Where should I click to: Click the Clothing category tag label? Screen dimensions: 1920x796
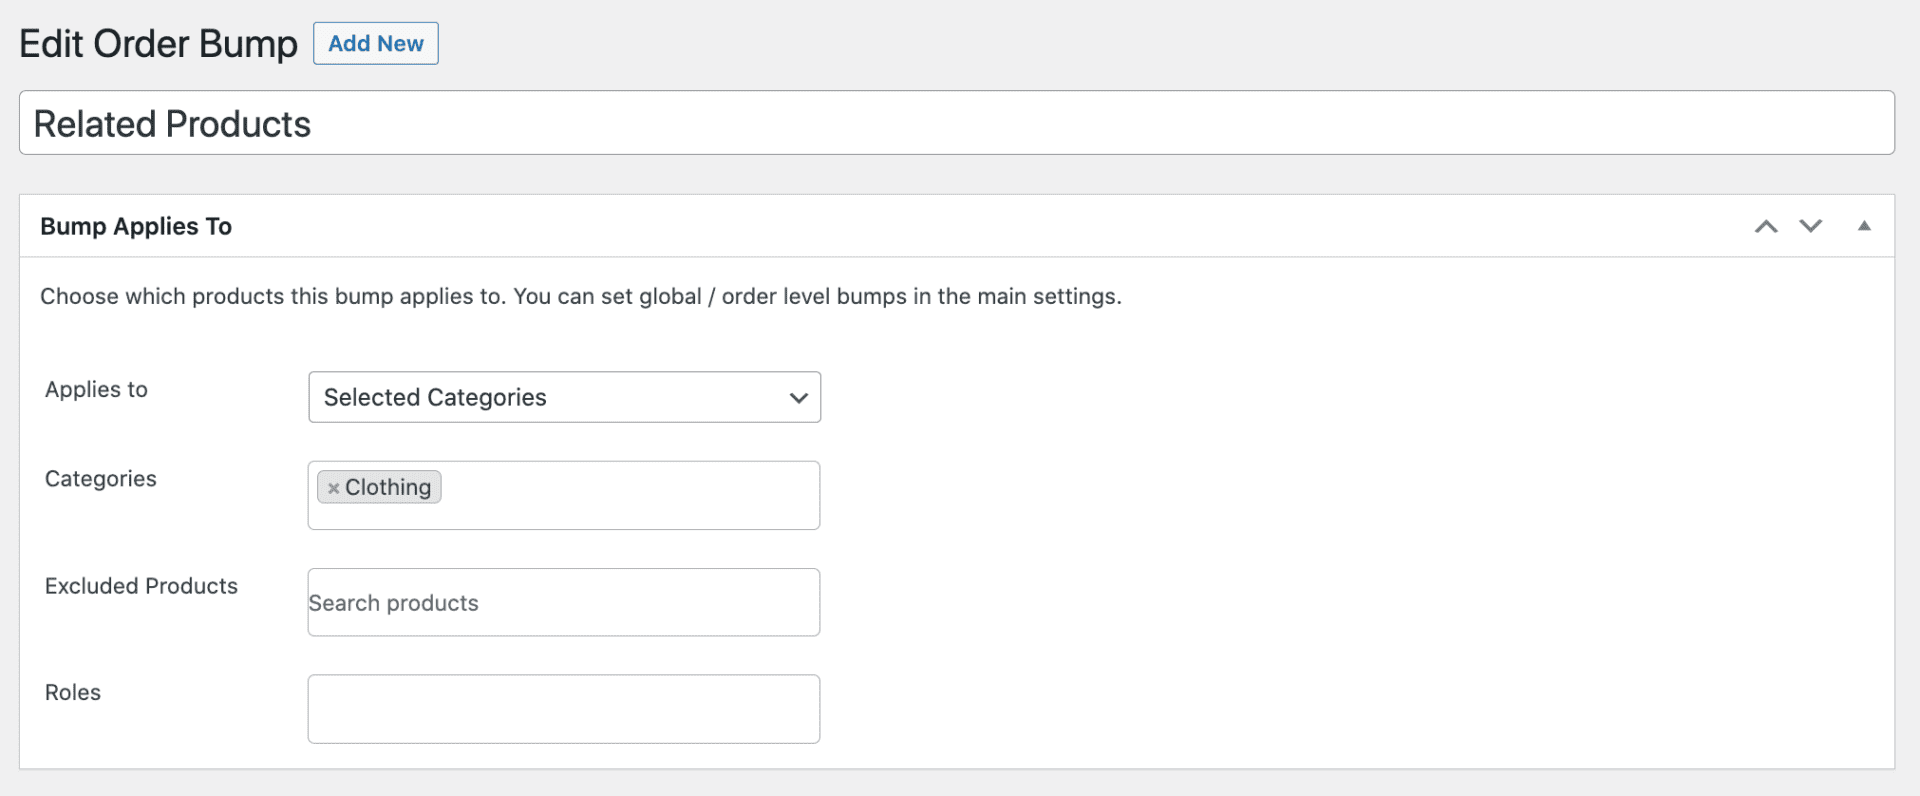coord(388,487)
